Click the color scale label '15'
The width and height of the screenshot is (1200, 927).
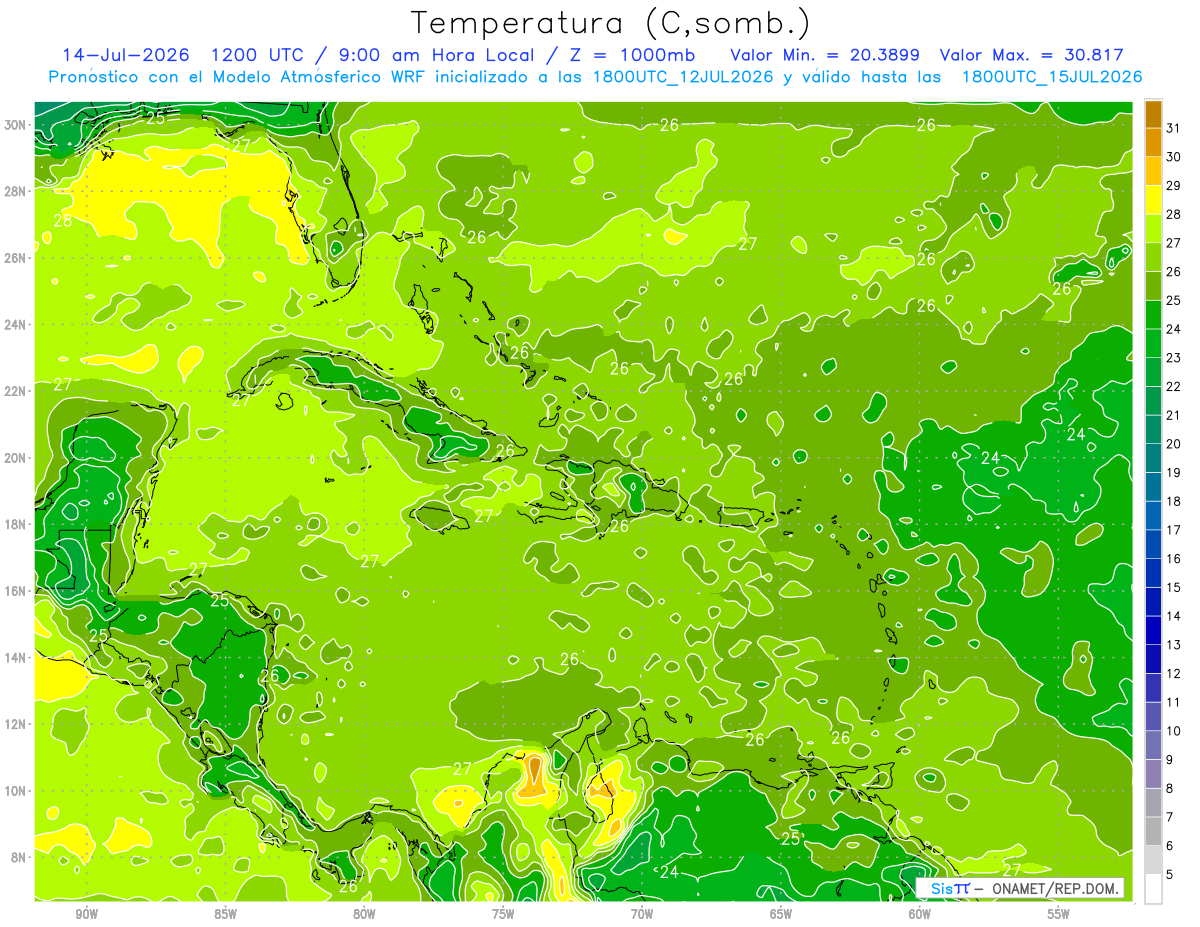click(x=1174, y=588)
